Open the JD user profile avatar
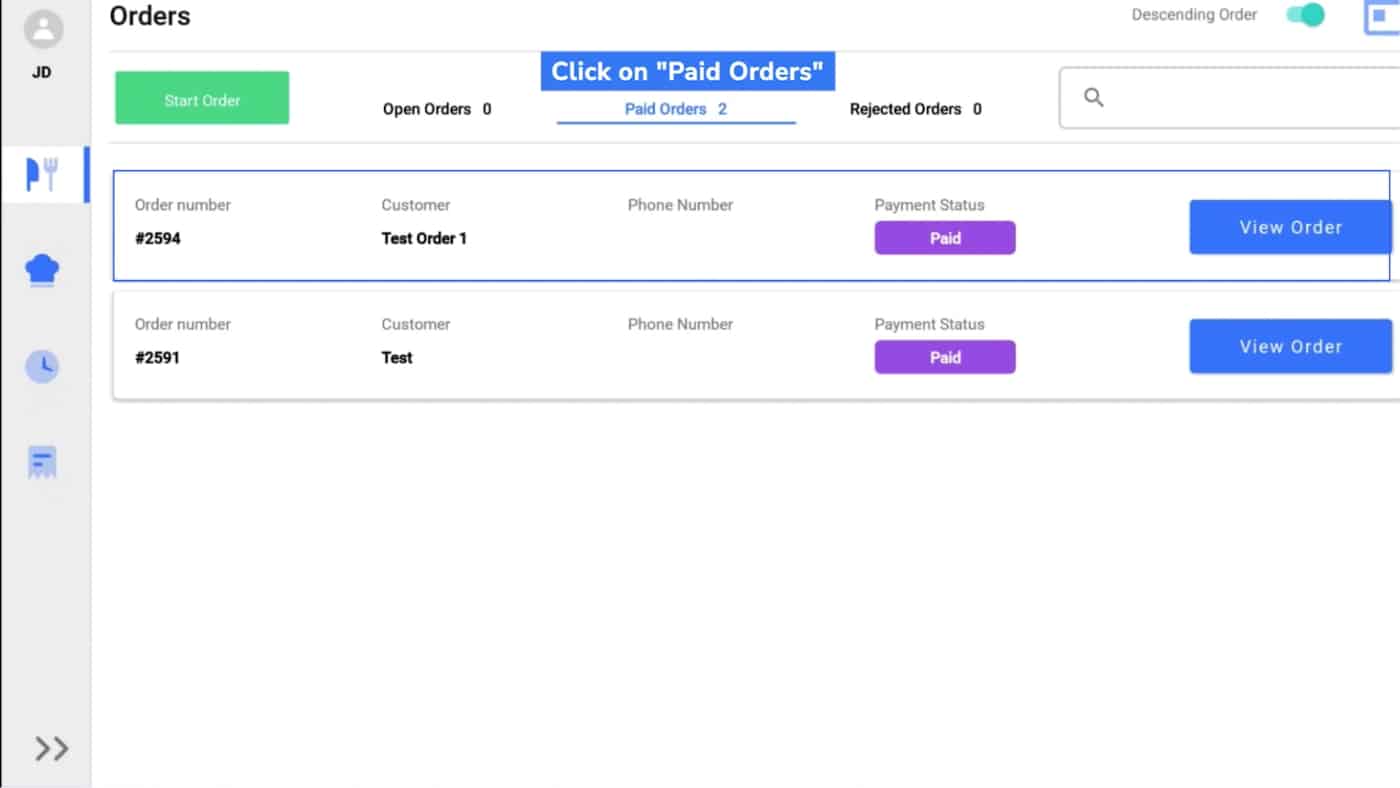The height and width of the screenshot is (788, 1400). click(x=43, y=29)
